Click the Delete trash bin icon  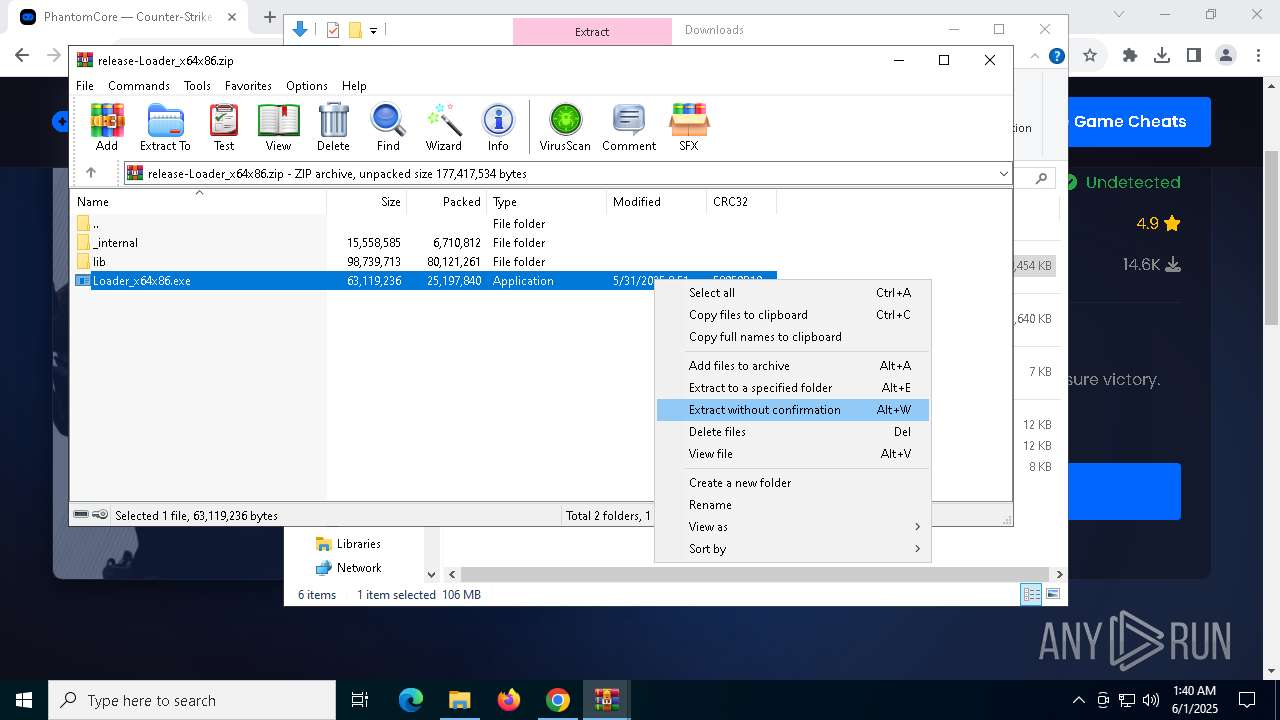pos(333,127)
